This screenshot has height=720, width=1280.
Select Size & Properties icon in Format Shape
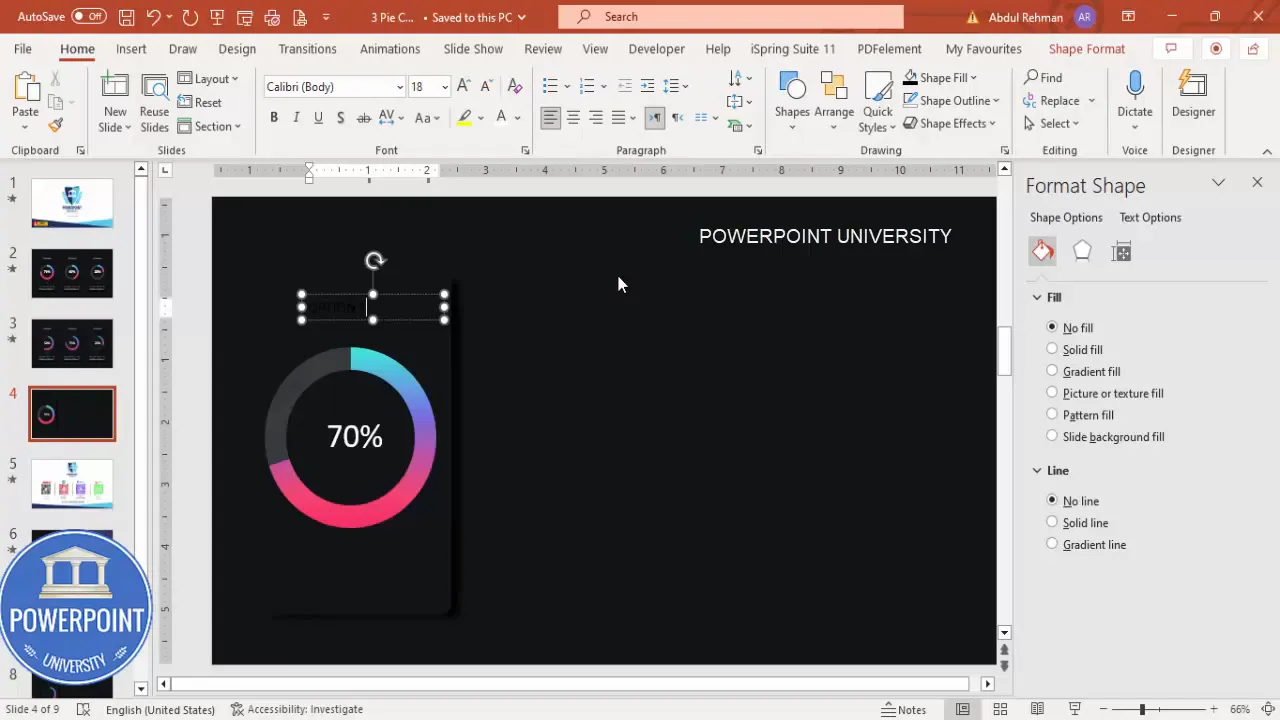click(x=1122, y=252)
